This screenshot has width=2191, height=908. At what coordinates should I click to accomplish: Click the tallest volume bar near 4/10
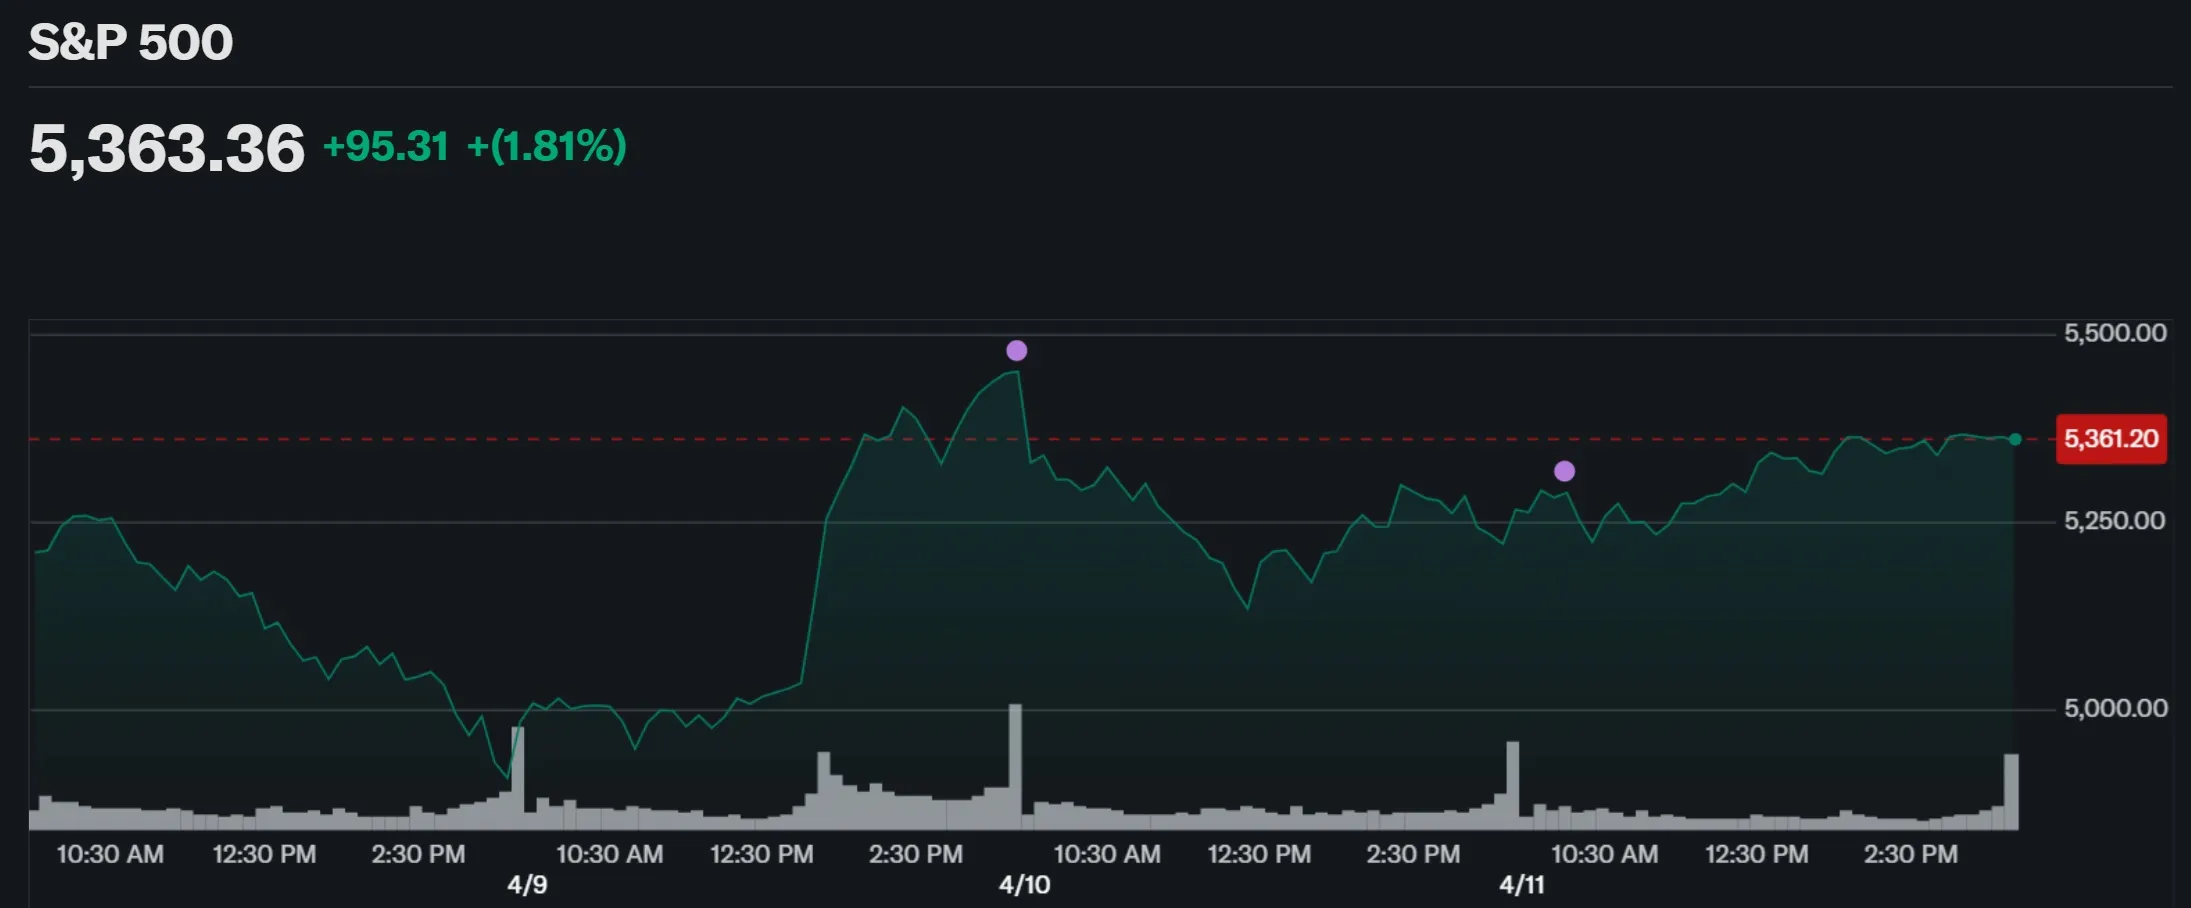[1015, 766]
